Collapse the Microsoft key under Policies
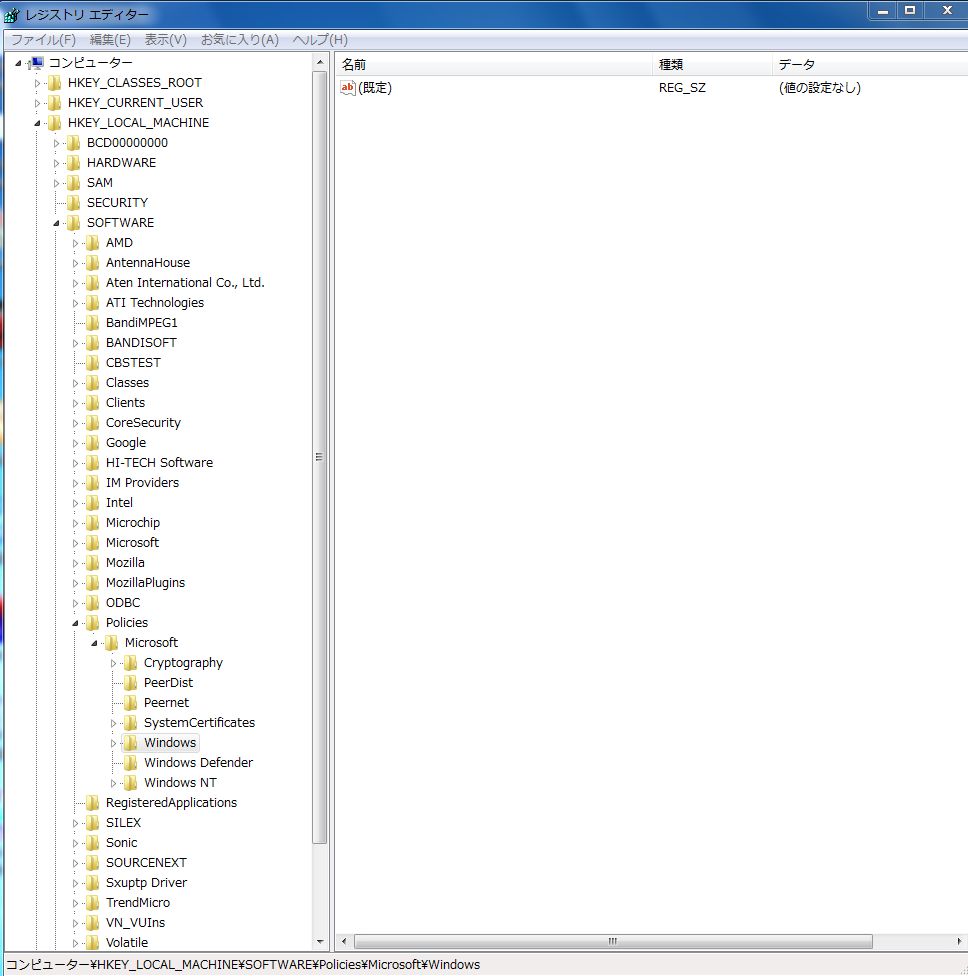The image size is (968, 976). (x=94, y=643)
